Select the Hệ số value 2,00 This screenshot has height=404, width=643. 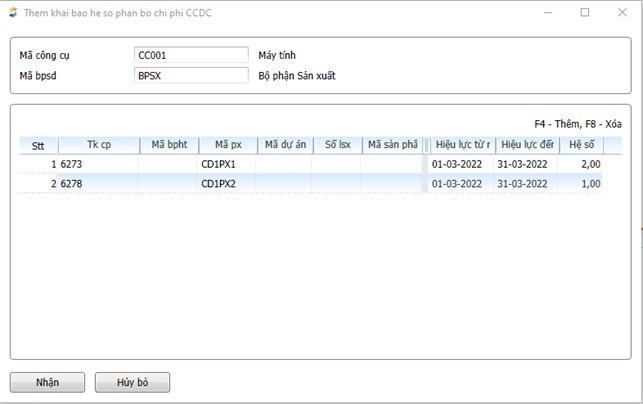pyautogui.click(x=581, y=164)
